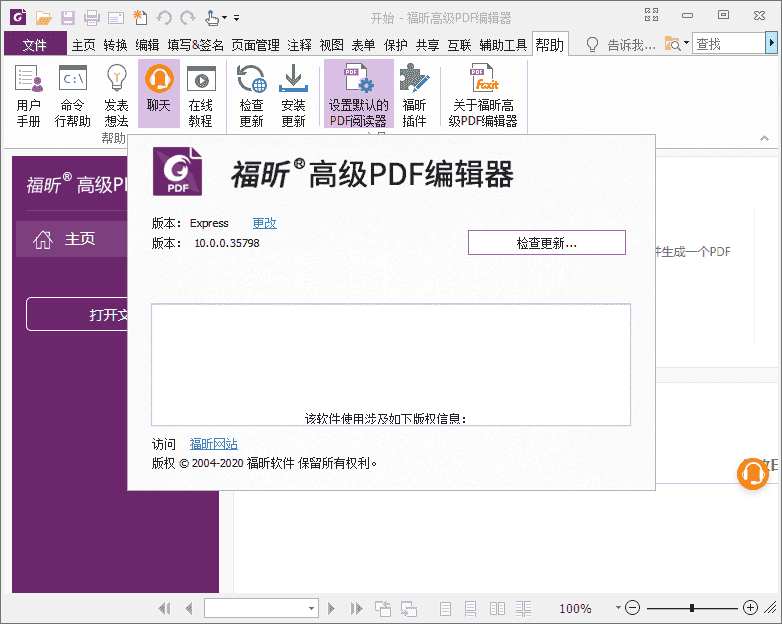Click the Undo arrow icon
The height and width of the screenshot is (624, 782).
pos(164,18)
